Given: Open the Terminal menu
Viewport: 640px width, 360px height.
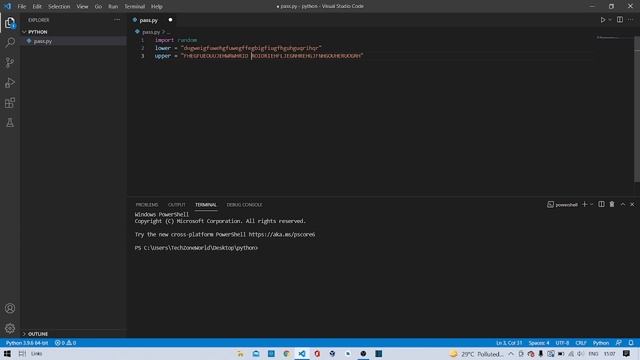Looking at the screenshot, I should (135, 7).
